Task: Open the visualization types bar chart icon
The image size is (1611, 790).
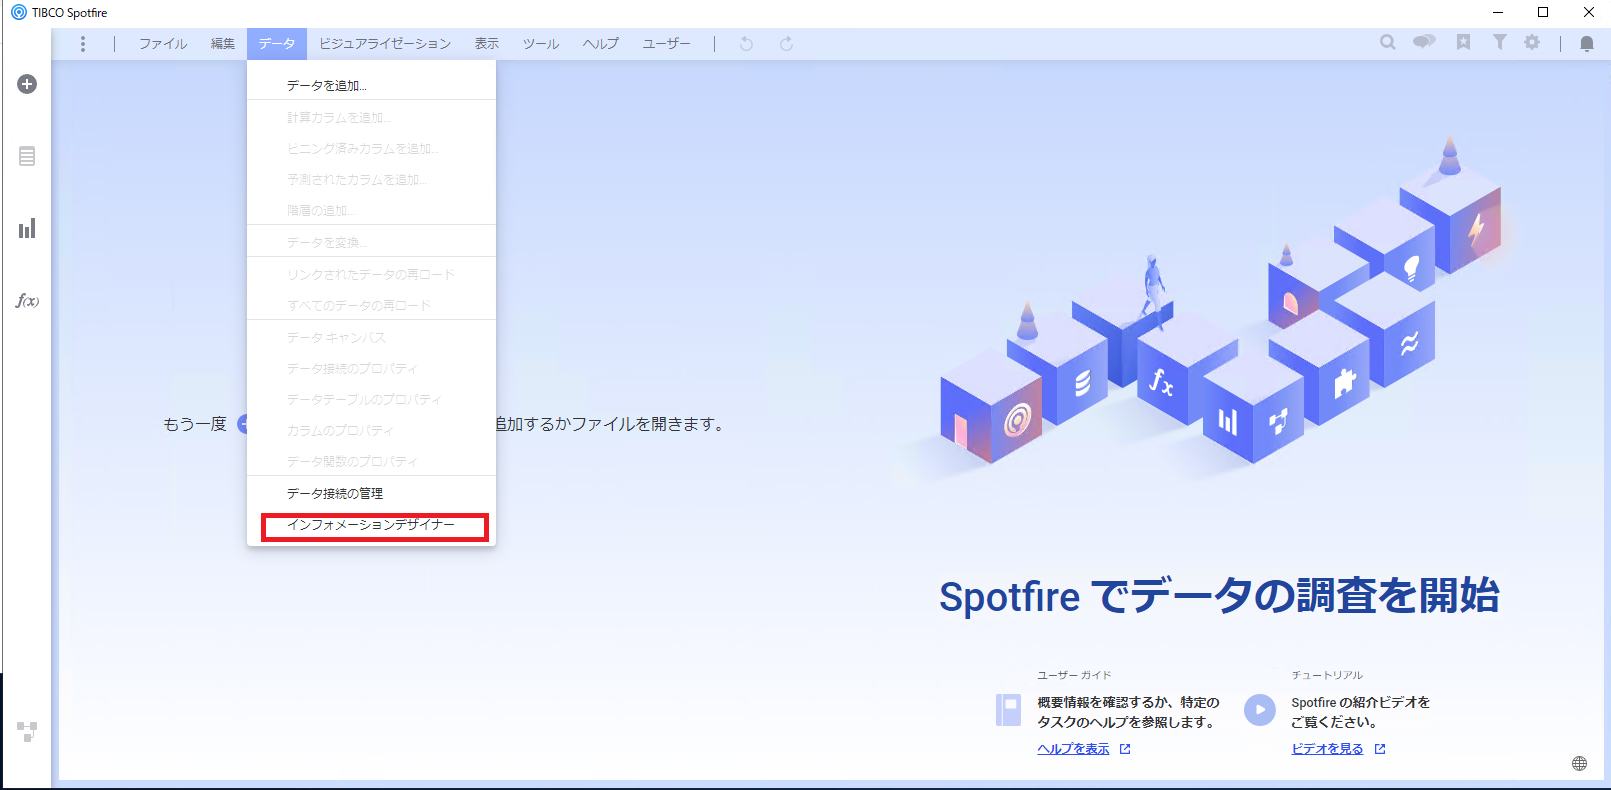Action: click(x=27, y=228)
